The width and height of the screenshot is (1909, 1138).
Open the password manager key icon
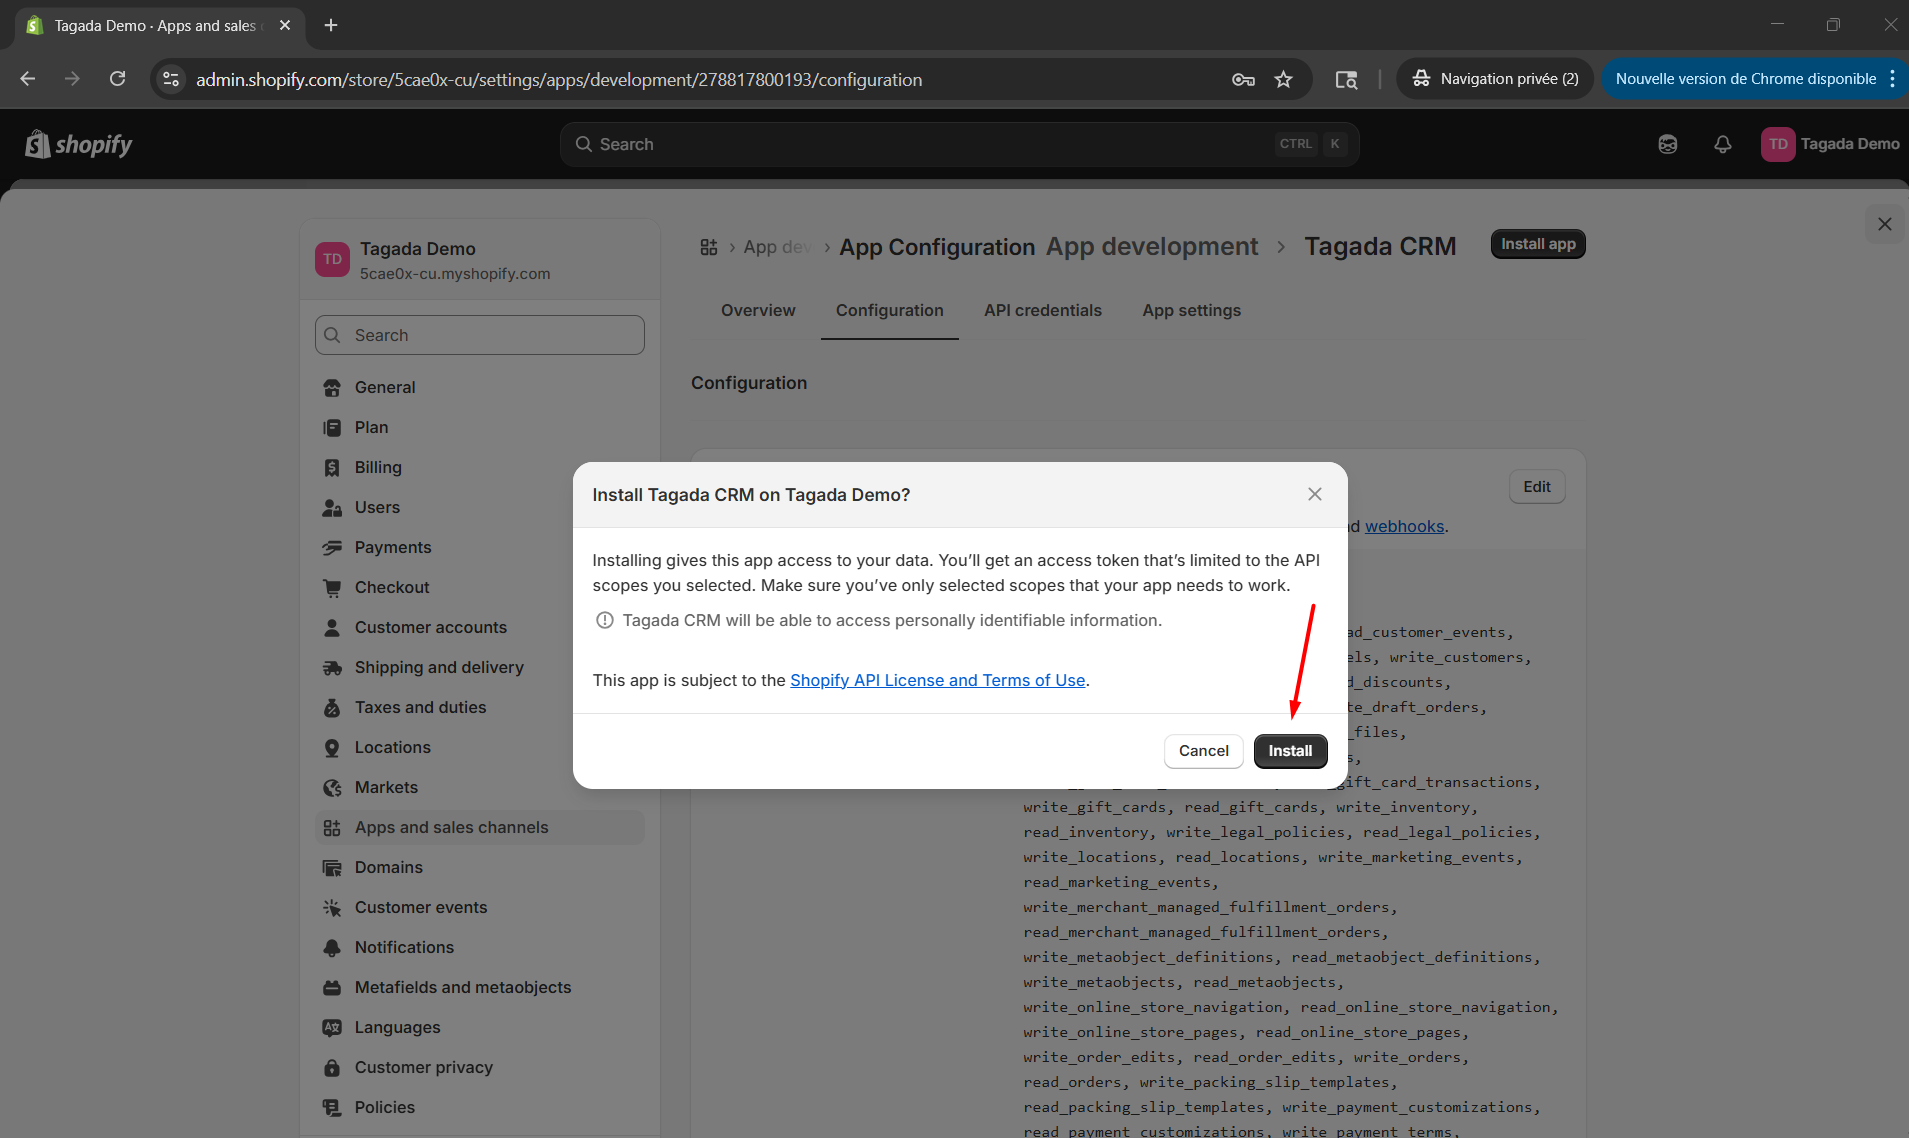tap(1243, 79)
